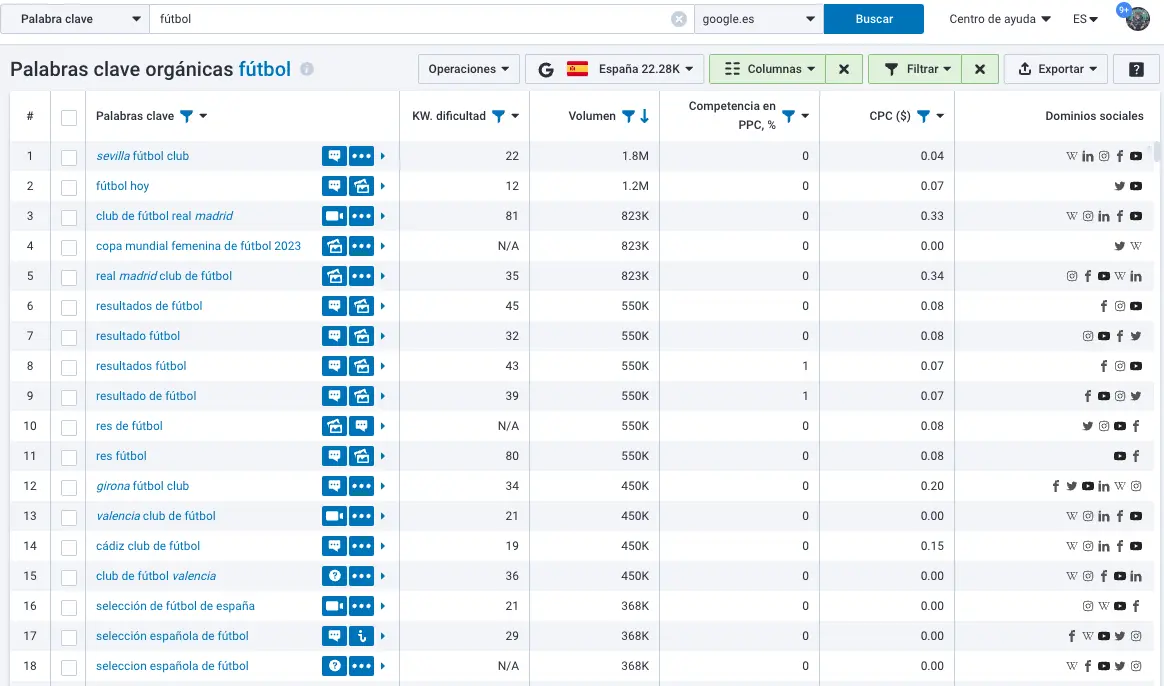
Task: Expand the google.es search engine dropdown
Action: tap(758, 19)
